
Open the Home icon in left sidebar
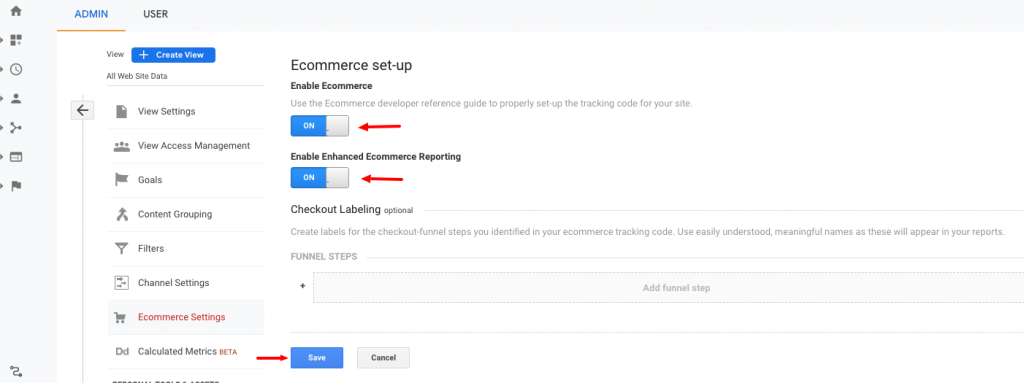coord(16,11)
